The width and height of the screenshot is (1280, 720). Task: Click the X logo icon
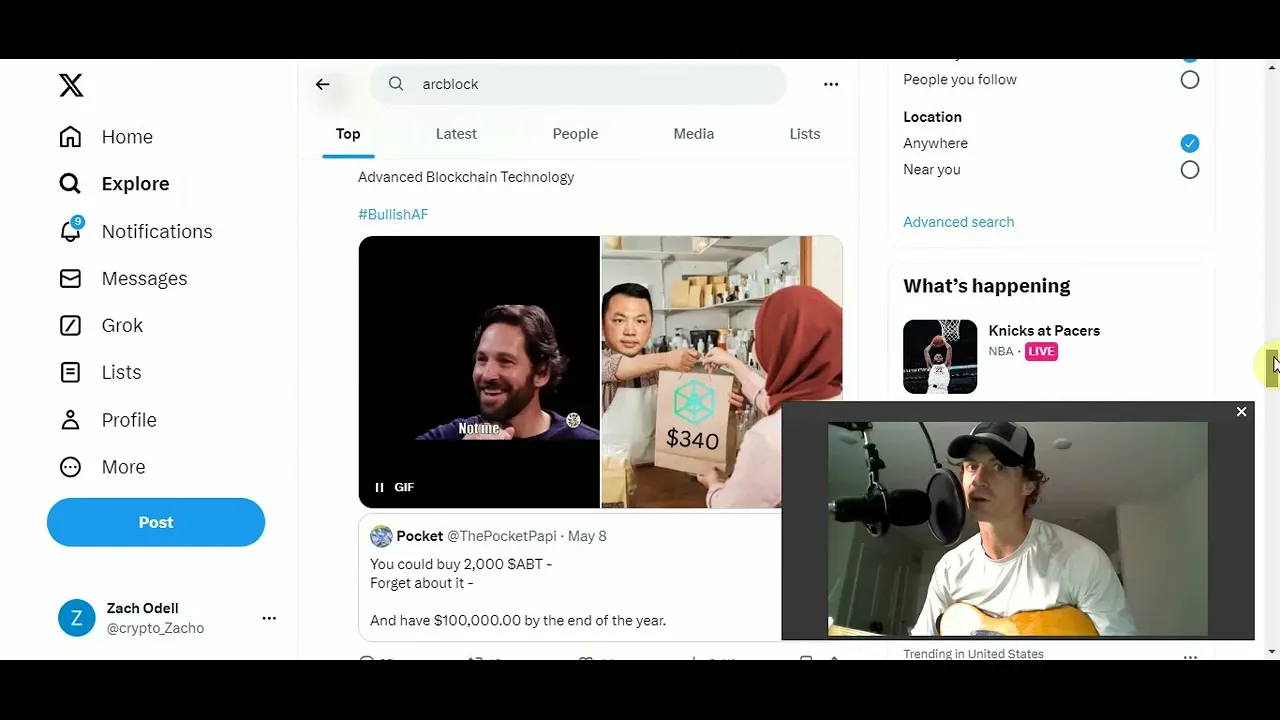click(x=71, y=85)
